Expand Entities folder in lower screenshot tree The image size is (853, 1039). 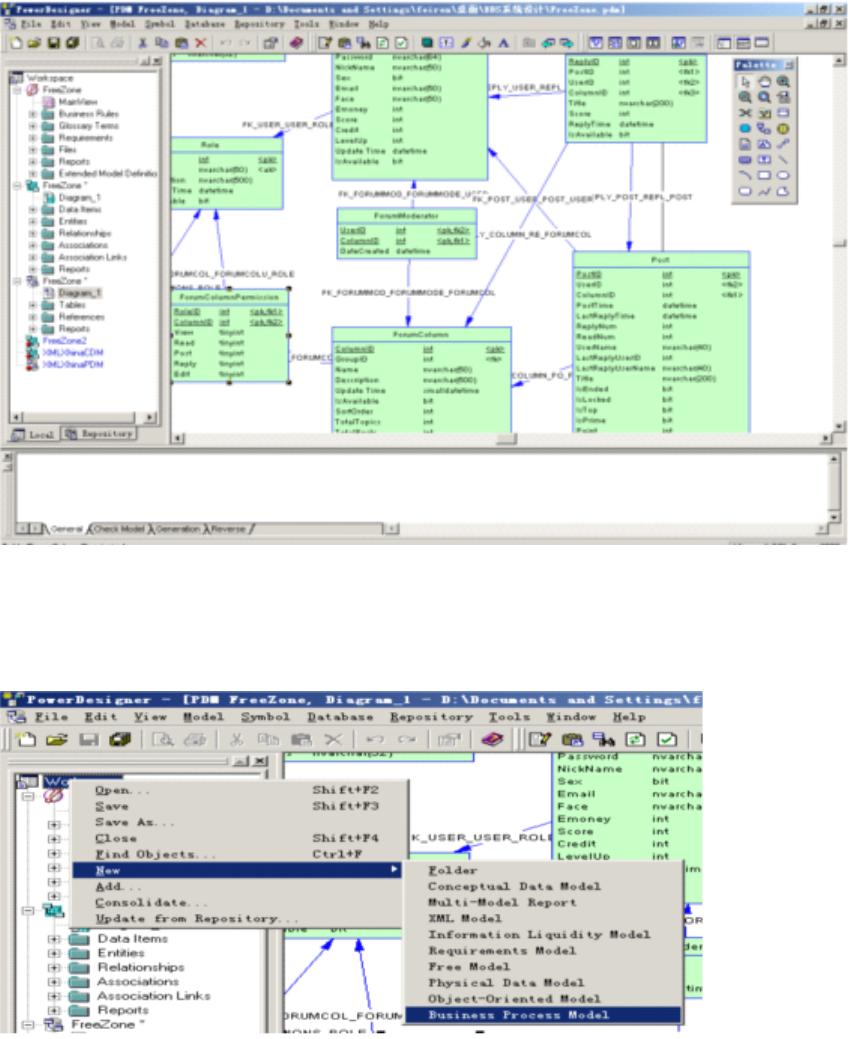pyautogui.click(x=54, y=954)
